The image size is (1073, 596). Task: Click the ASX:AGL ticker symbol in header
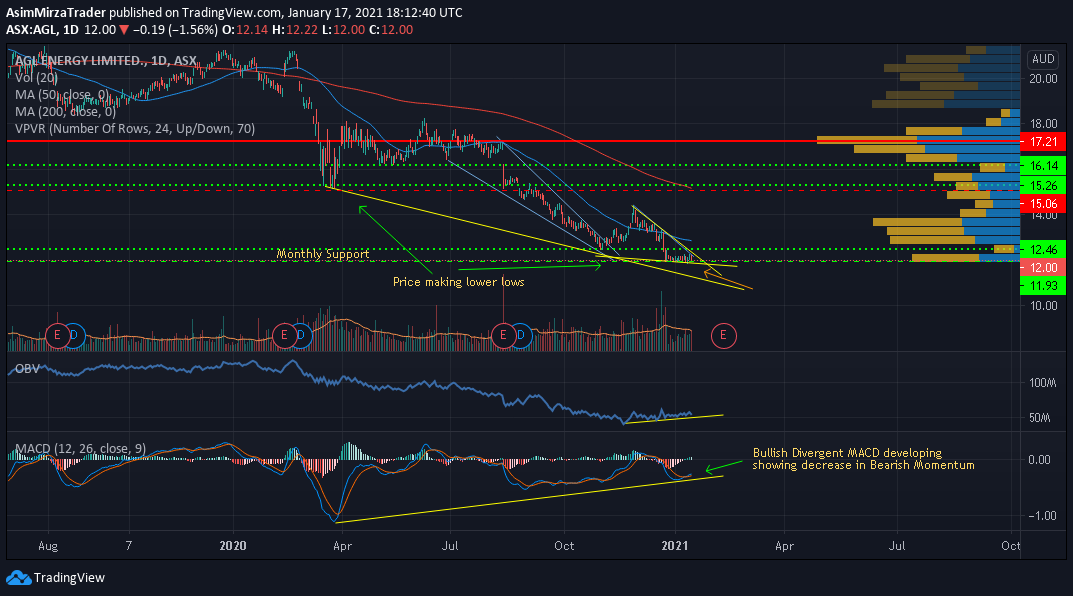(x=32, y=30)
